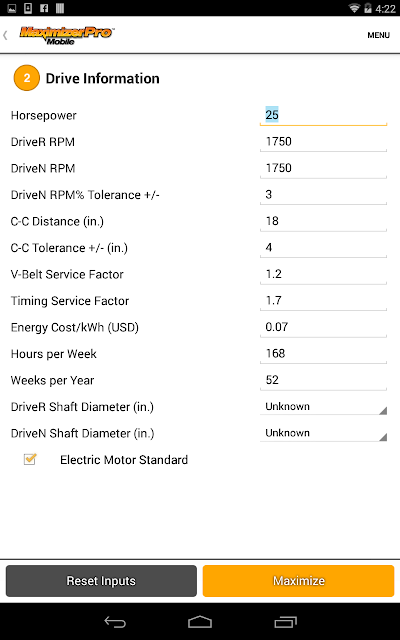This screenshot has width=400, height=640.
Task: Edit the Energy Cost per kWh field
Action: pos(323,327)
